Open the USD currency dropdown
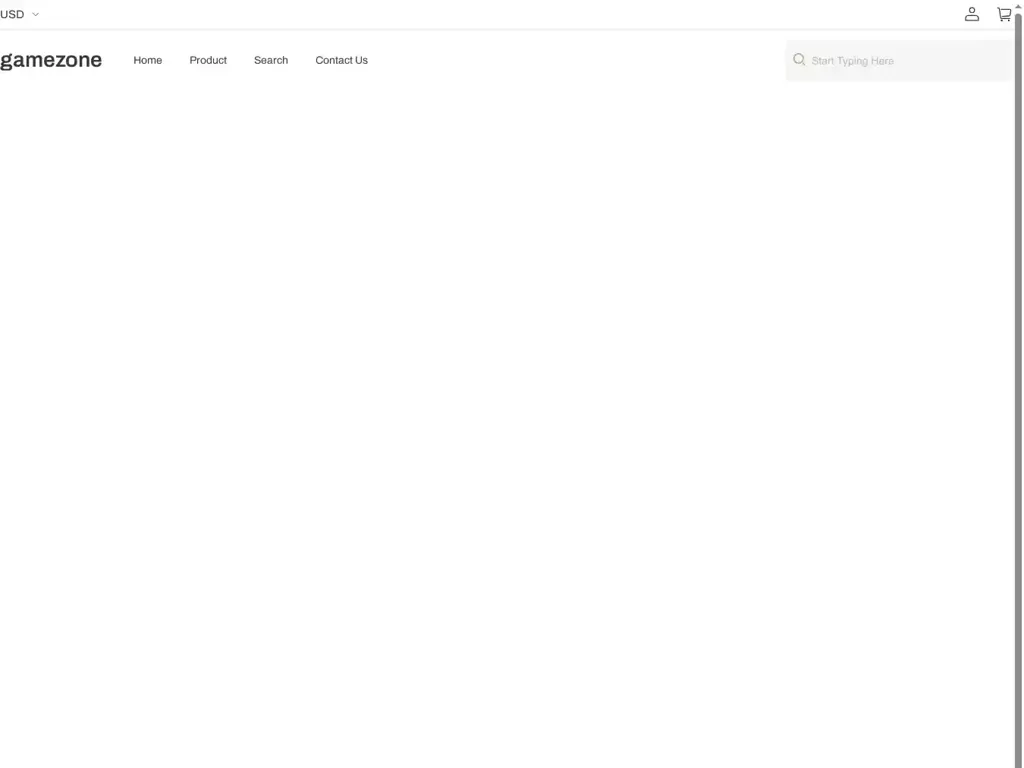The width and height of the screenshot is (1024, 768). (13, 14)
